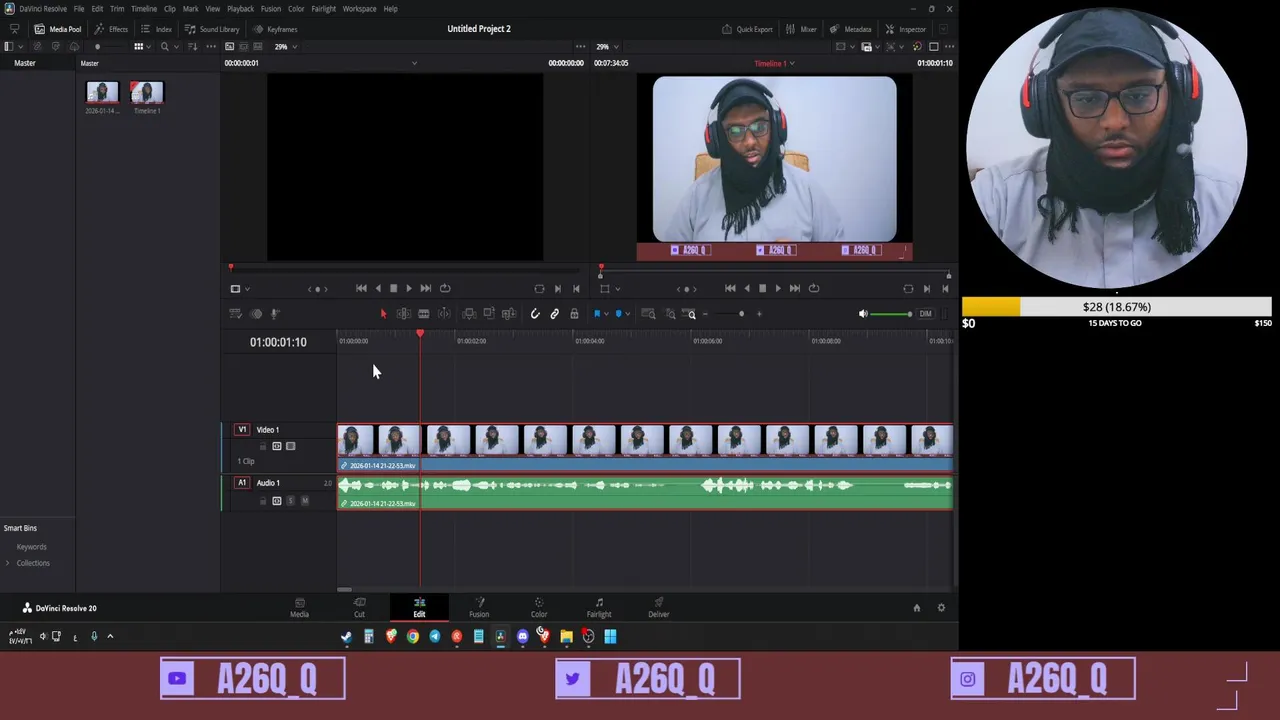
Task: Switch to the Deliver page
Action: (658, 607)
